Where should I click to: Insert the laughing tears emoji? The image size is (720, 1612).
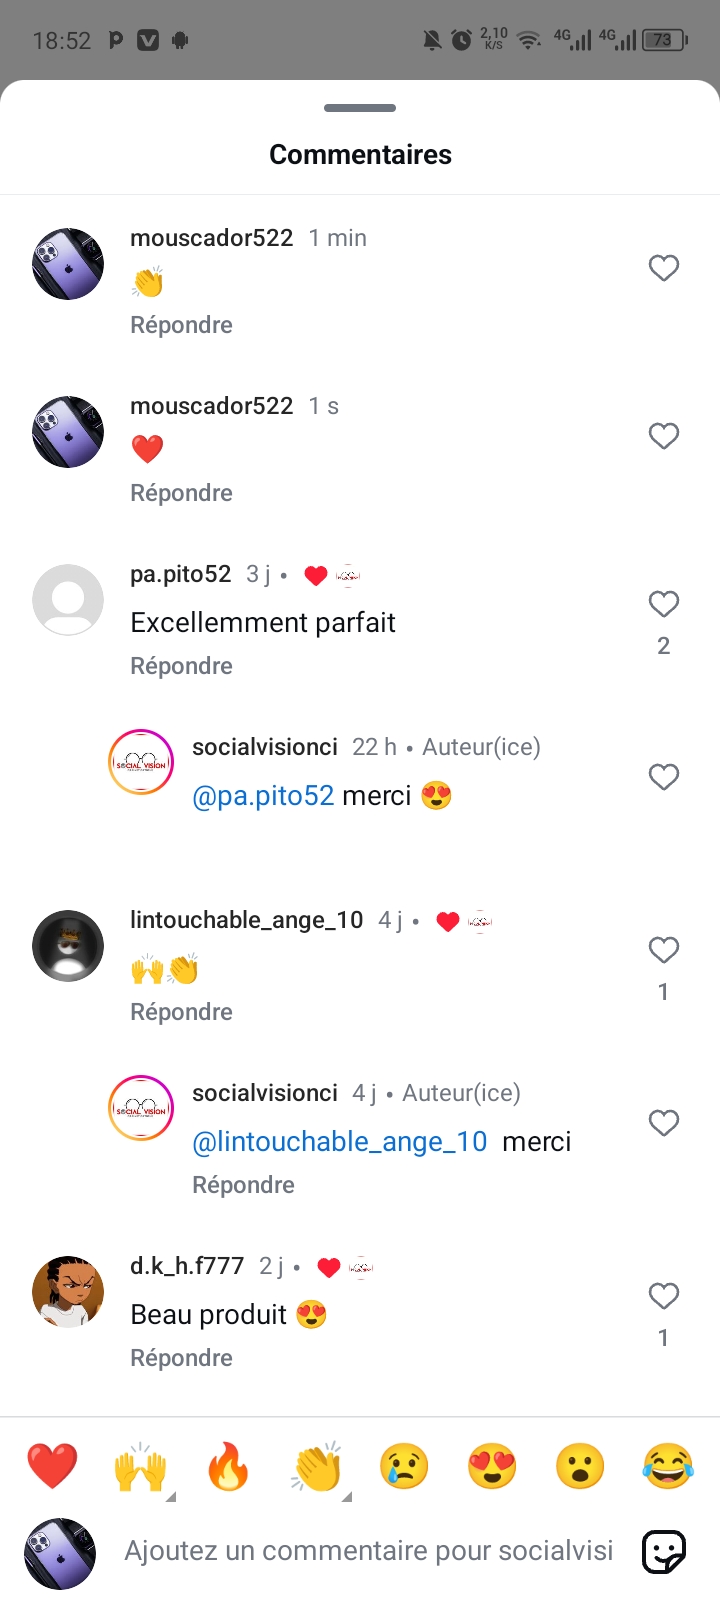pos(668,1467)
